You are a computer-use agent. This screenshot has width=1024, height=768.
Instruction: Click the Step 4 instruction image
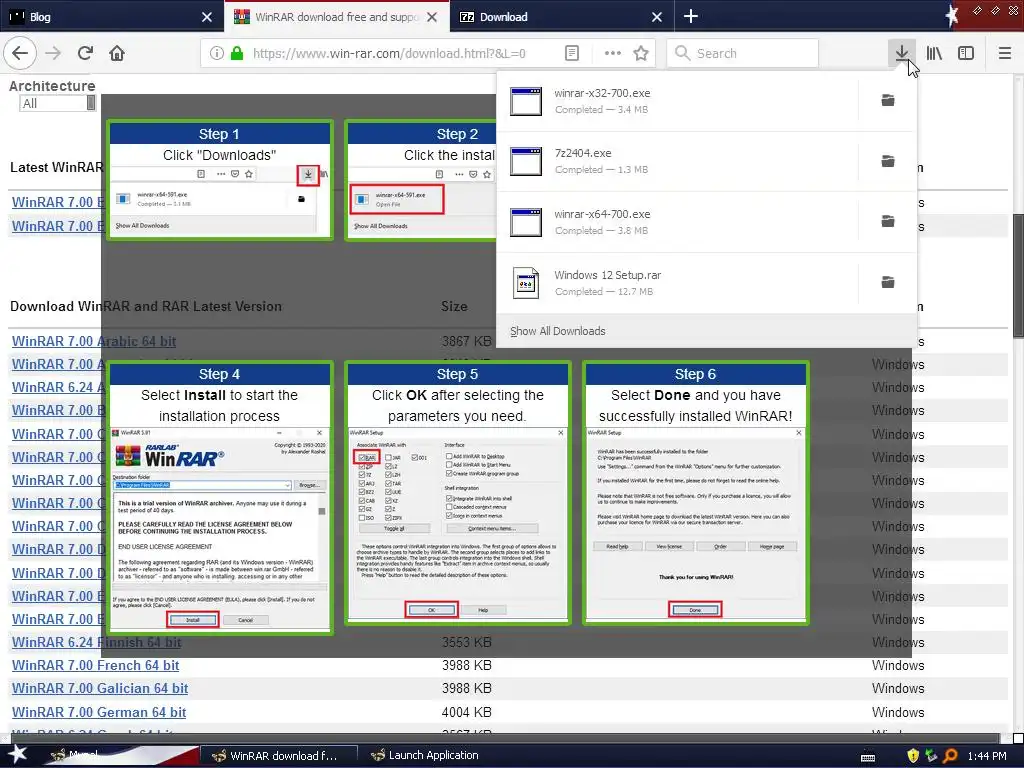220,498
